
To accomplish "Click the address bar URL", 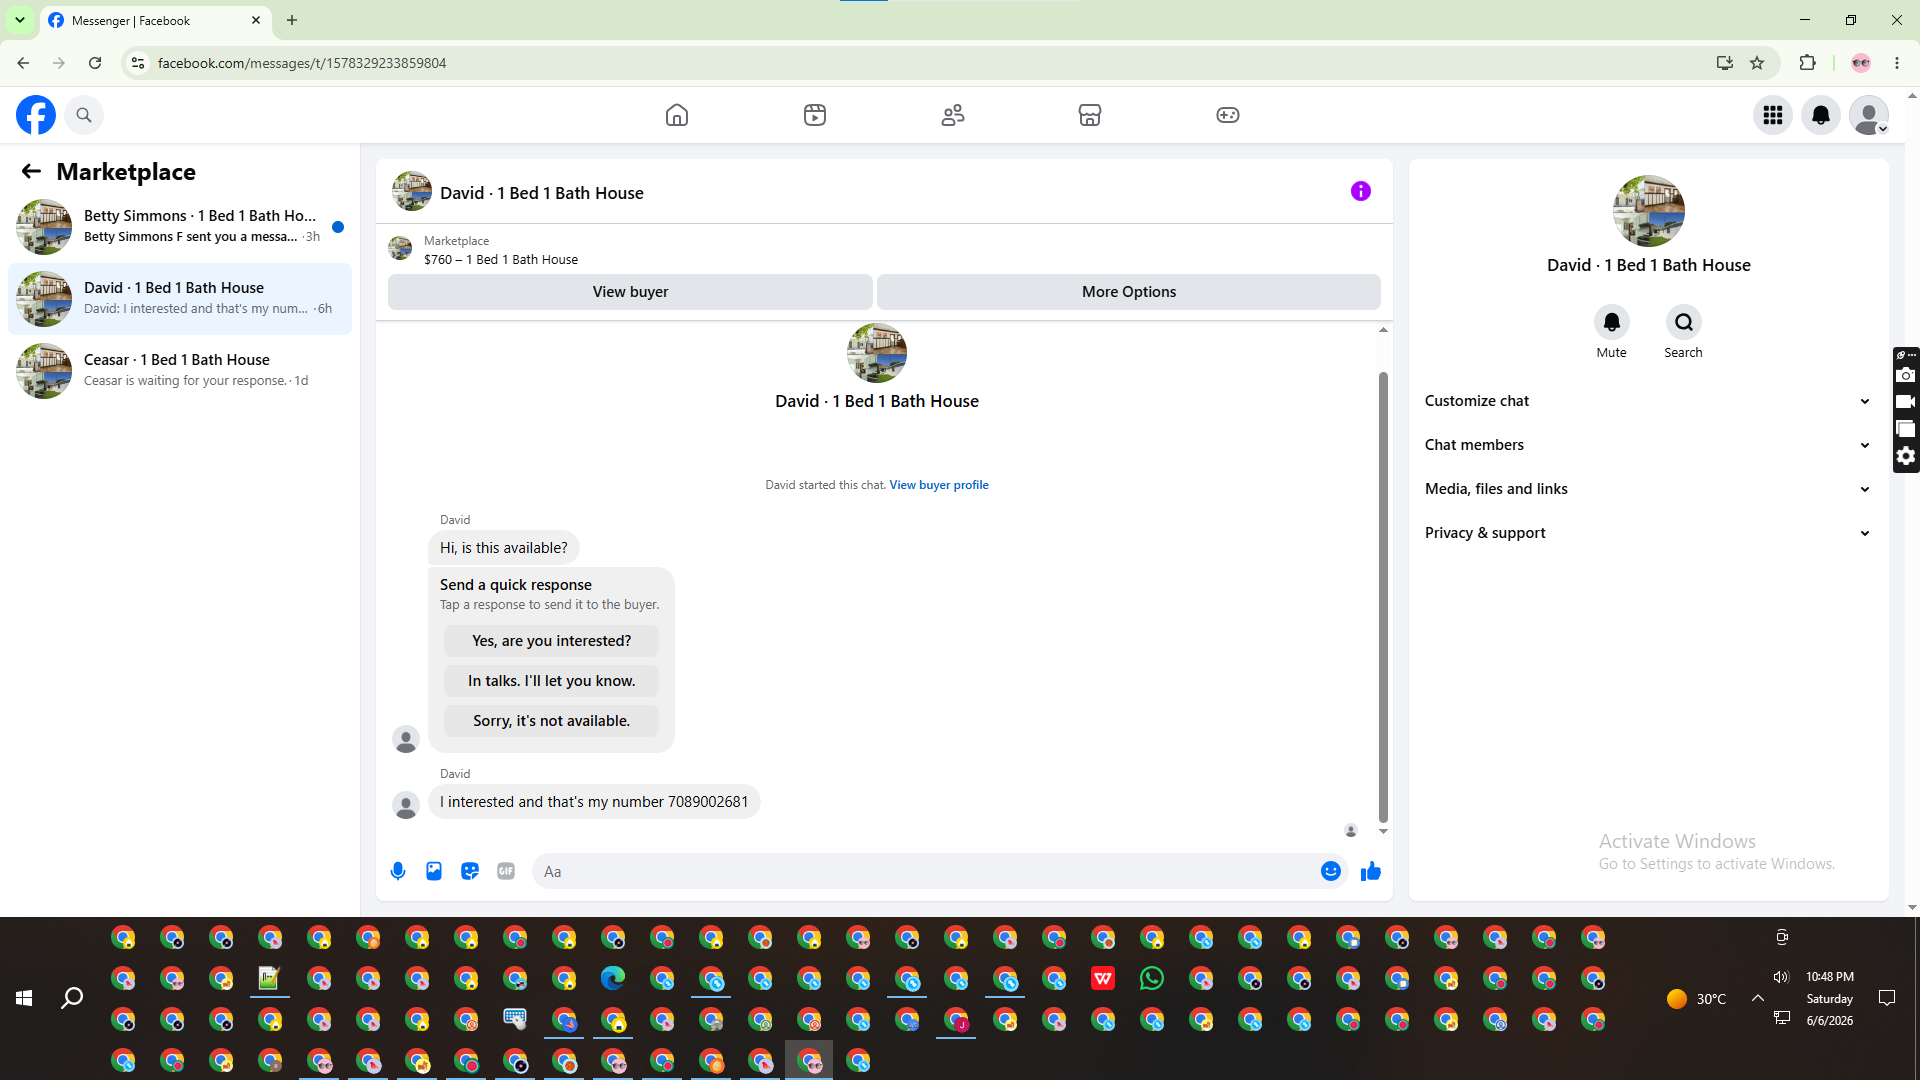I will (x=302, y=63).
